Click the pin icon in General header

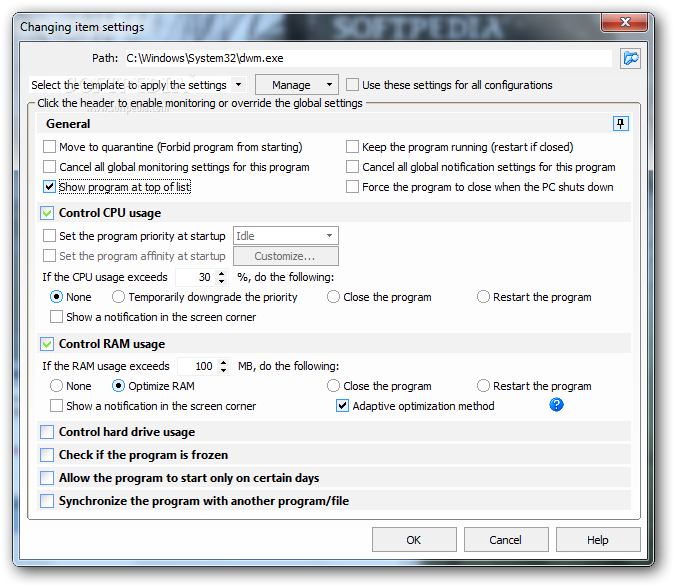tap(620, 124)
